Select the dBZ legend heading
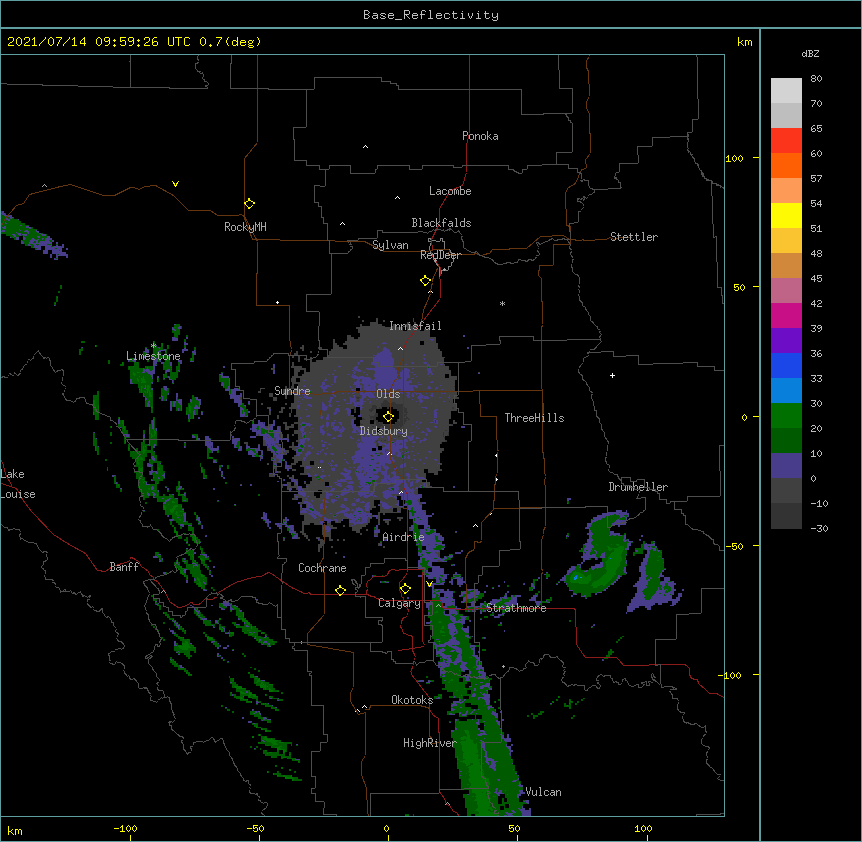 coord(810,53)
